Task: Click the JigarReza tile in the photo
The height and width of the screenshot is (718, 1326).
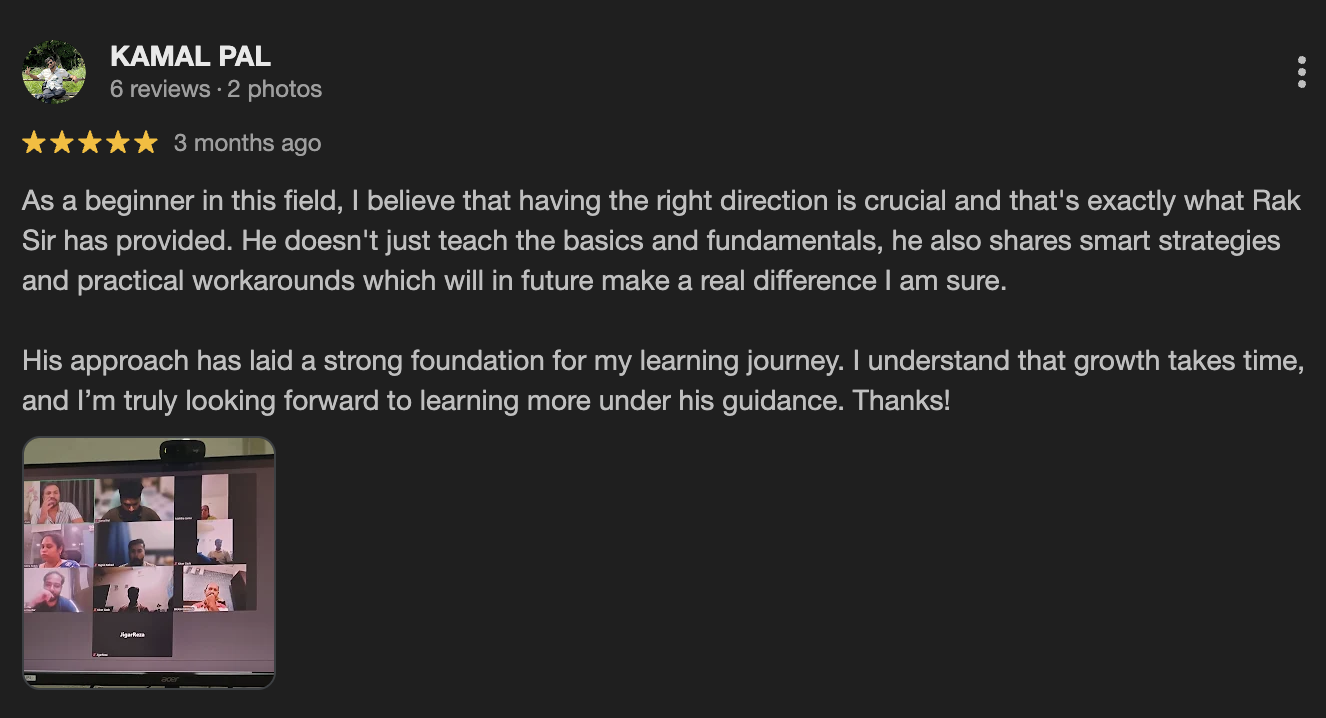Action: pos(133,634)
